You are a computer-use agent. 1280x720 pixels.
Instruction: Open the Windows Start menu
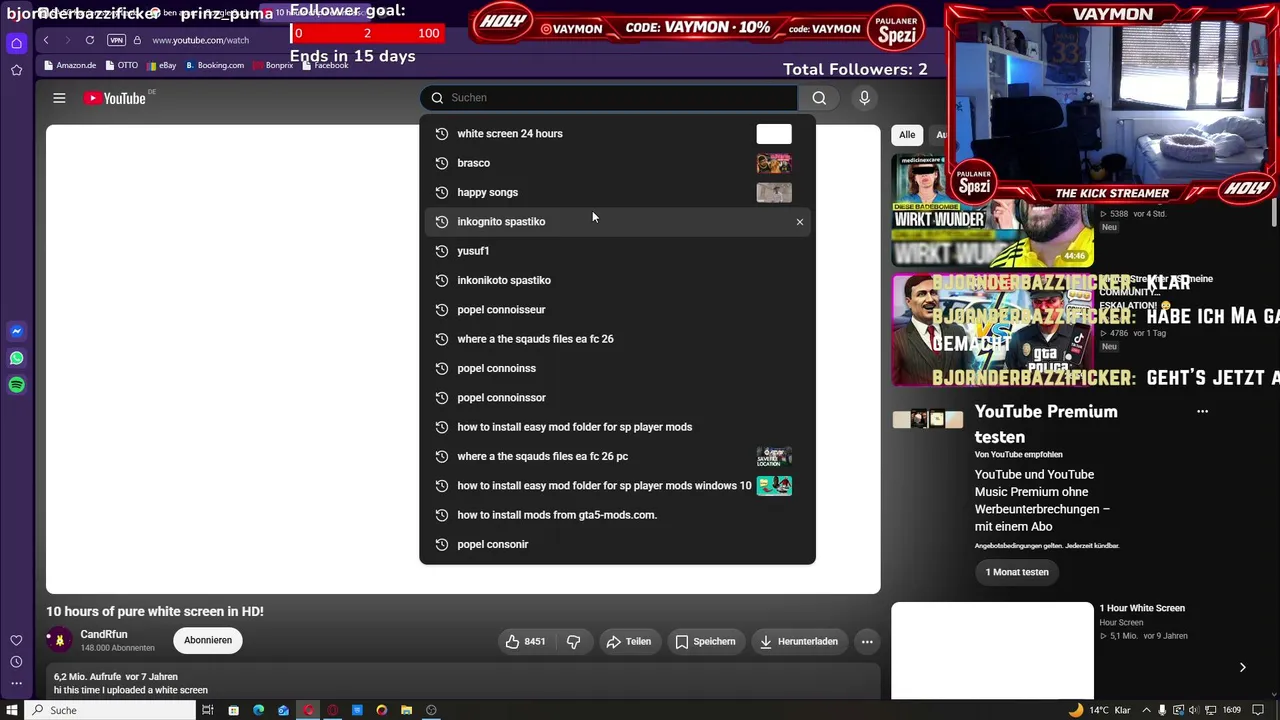tap(11, 710)
